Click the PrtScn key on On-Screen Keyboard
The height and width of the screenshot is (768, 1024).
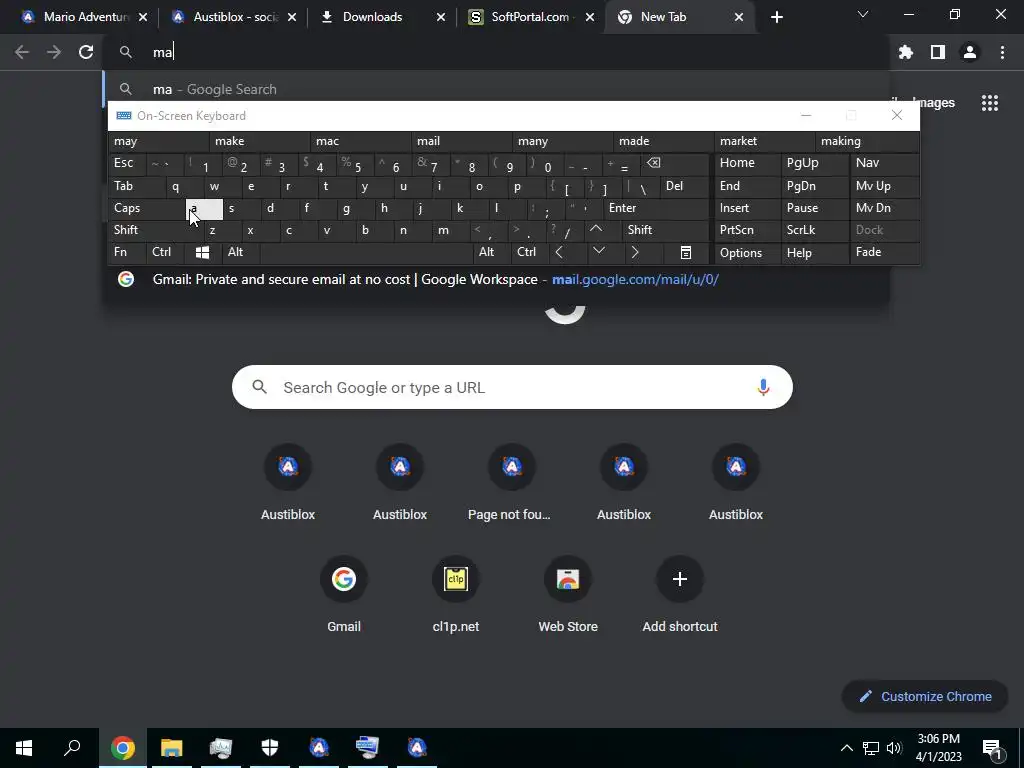click(748, 230)
